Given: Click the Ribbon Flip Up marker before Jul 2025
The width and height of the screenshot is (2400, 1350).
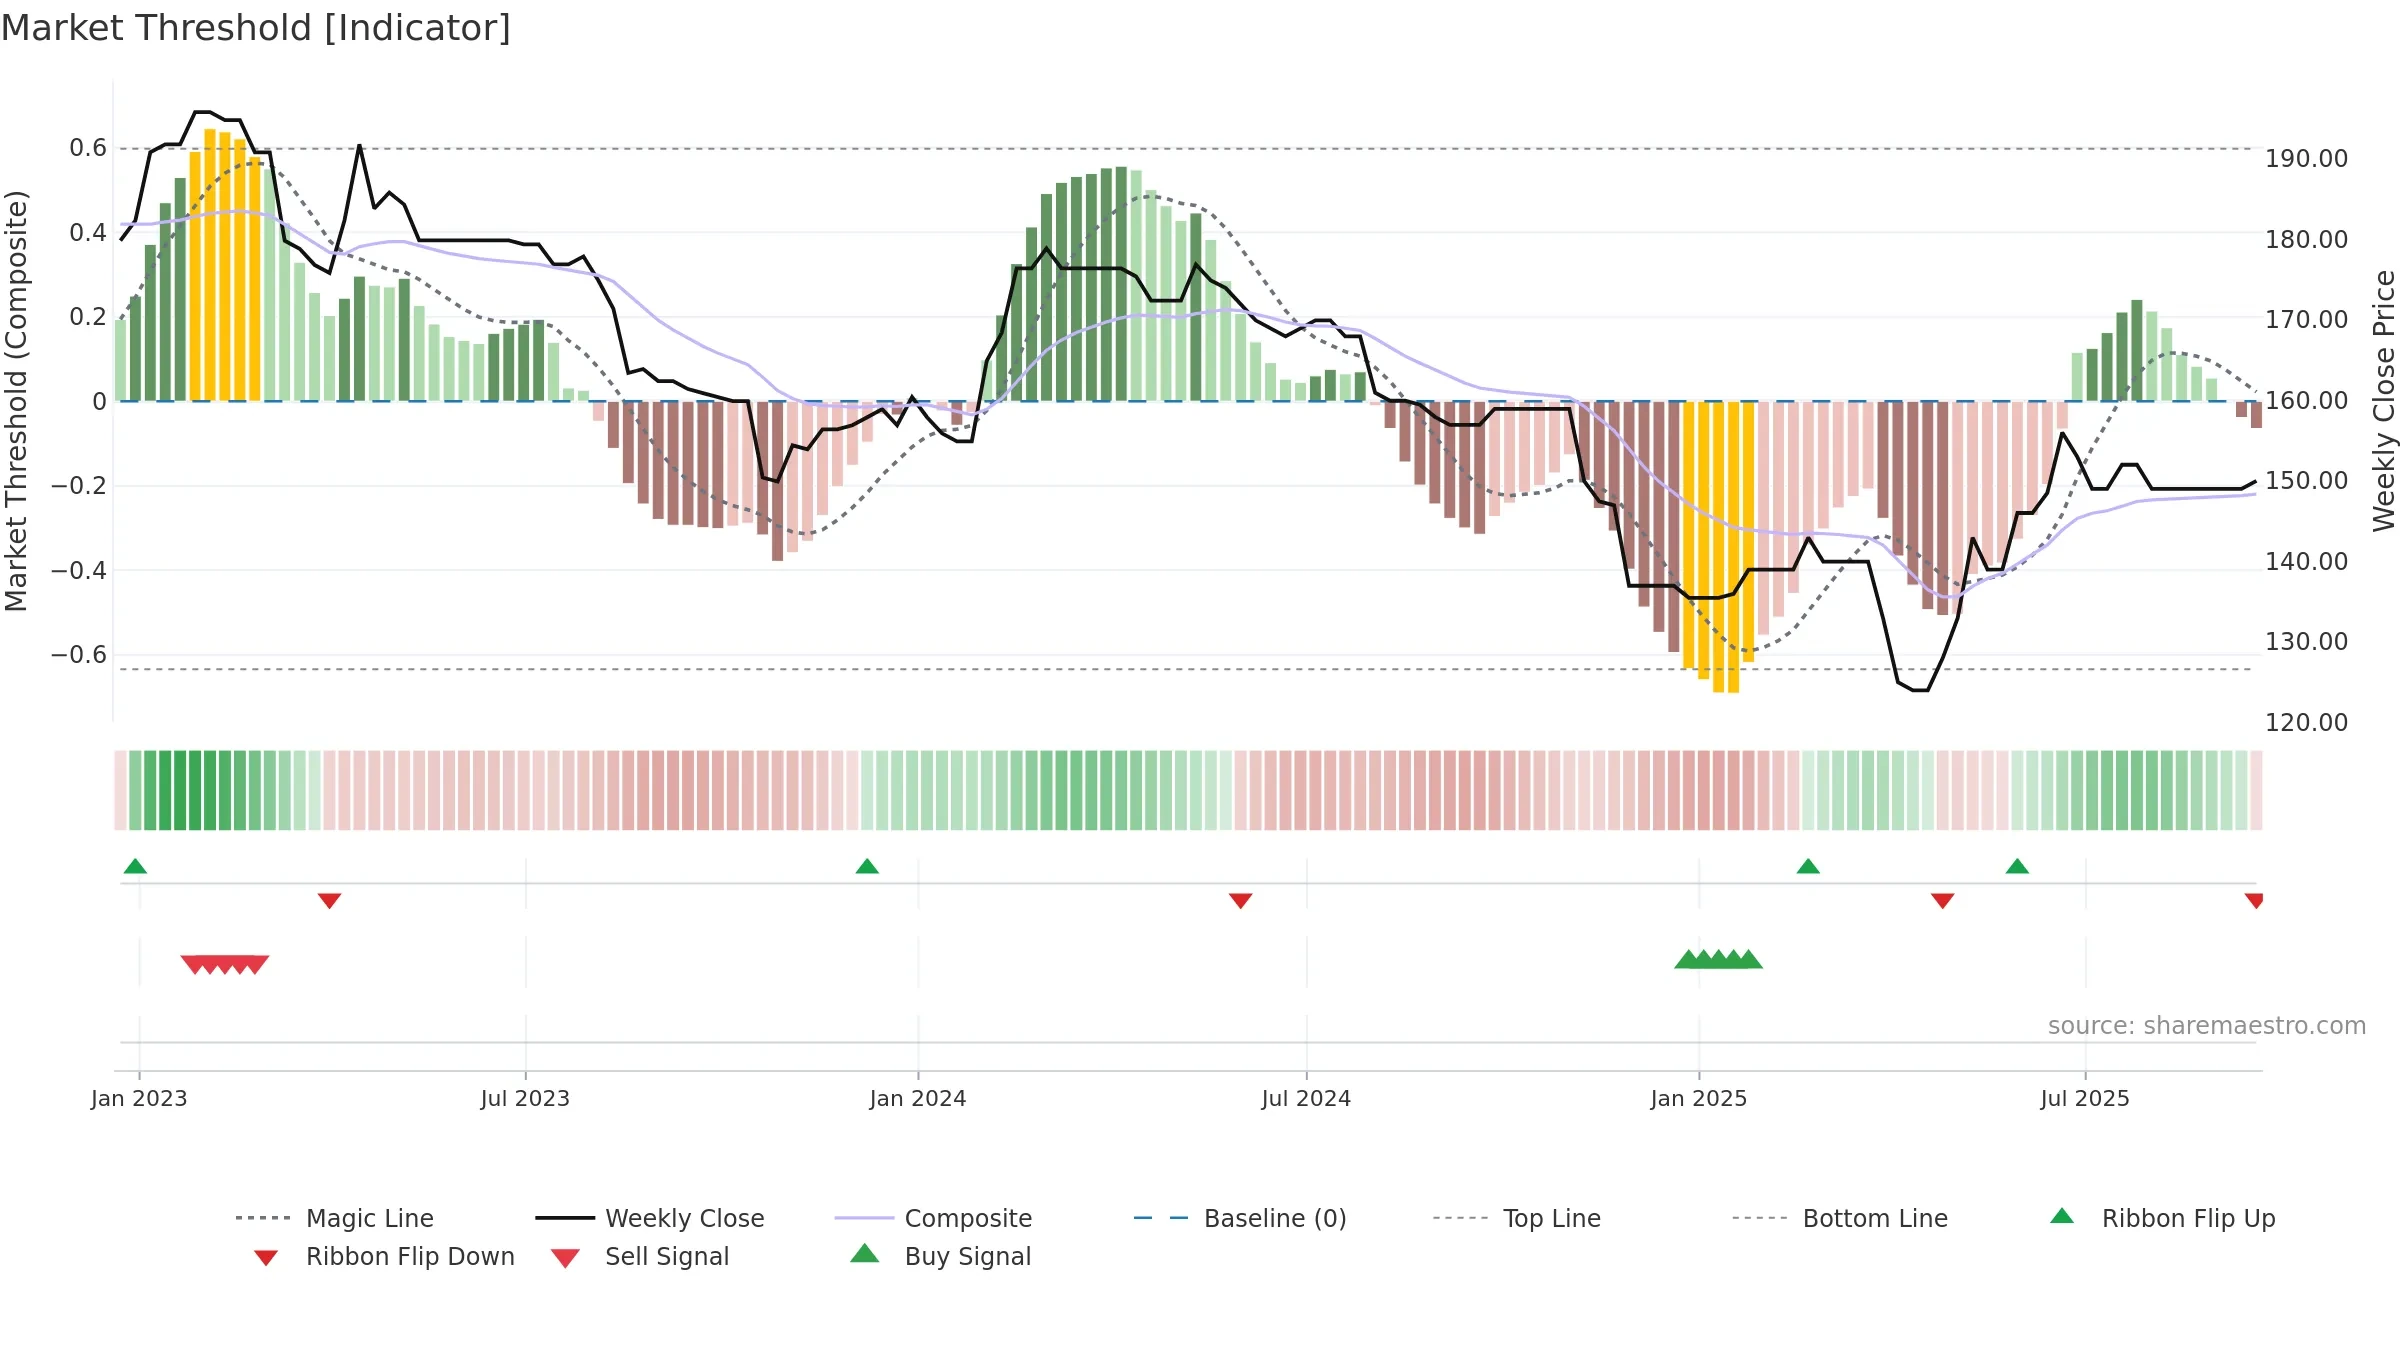Looking at the screenshot, I should click(2017, 866).
